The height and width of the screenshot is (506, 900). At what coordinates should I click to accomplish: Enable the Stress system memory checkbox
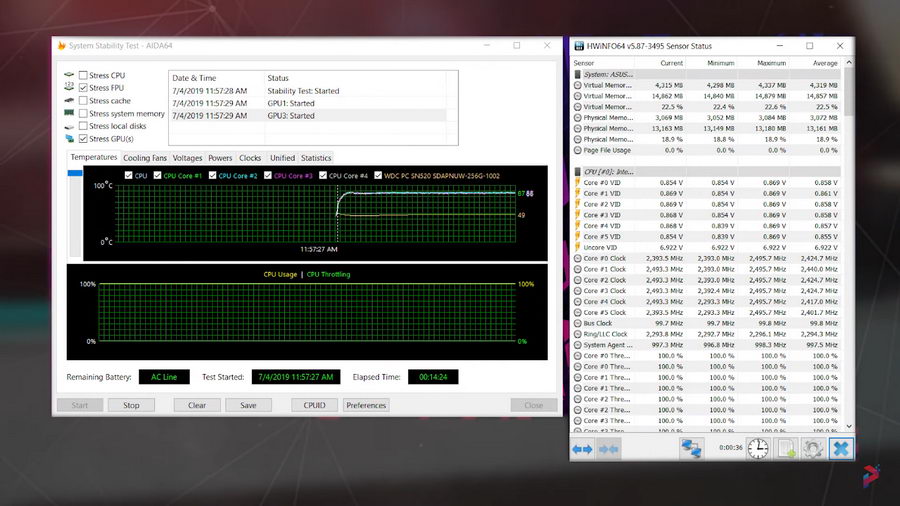click(84, 114)
